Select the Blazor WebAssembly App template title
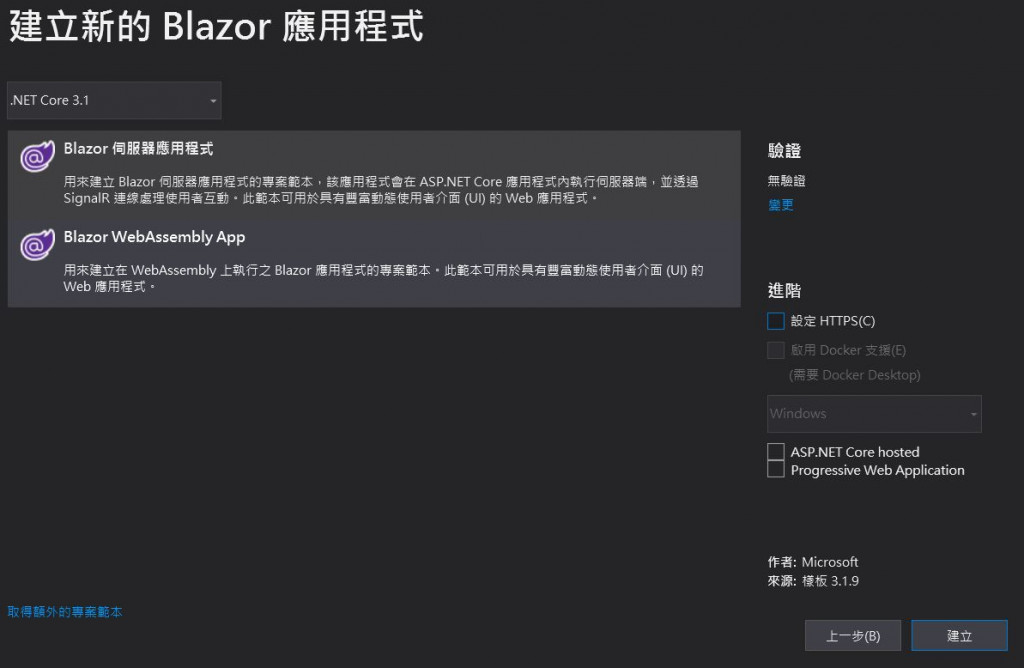This screenshot has height=668, width=1024. click(x=154, y=237)
